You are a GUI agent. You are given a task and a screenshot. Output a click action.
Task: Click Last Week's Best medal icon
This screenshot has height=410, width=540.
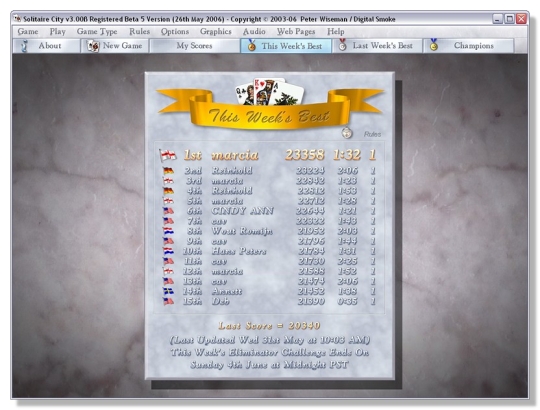[x=342, y=45]
